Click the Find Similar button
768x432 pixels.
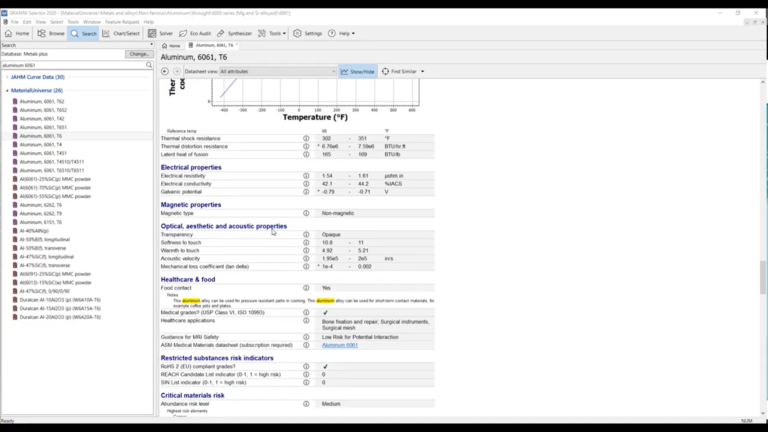399,72
